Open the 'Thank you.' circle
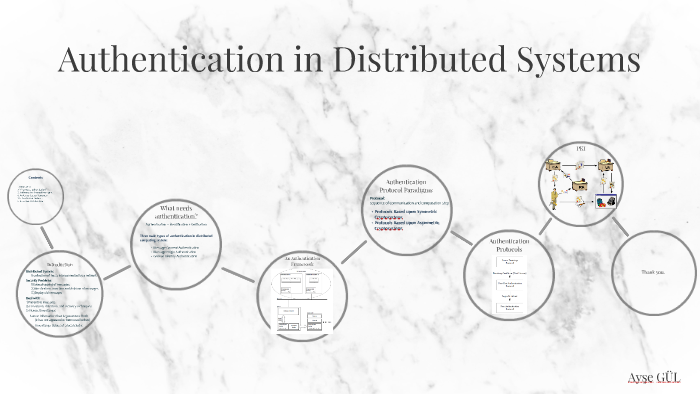Image resolution: width=700 pixels, height=394 pixels. click(x=654, y=273)
